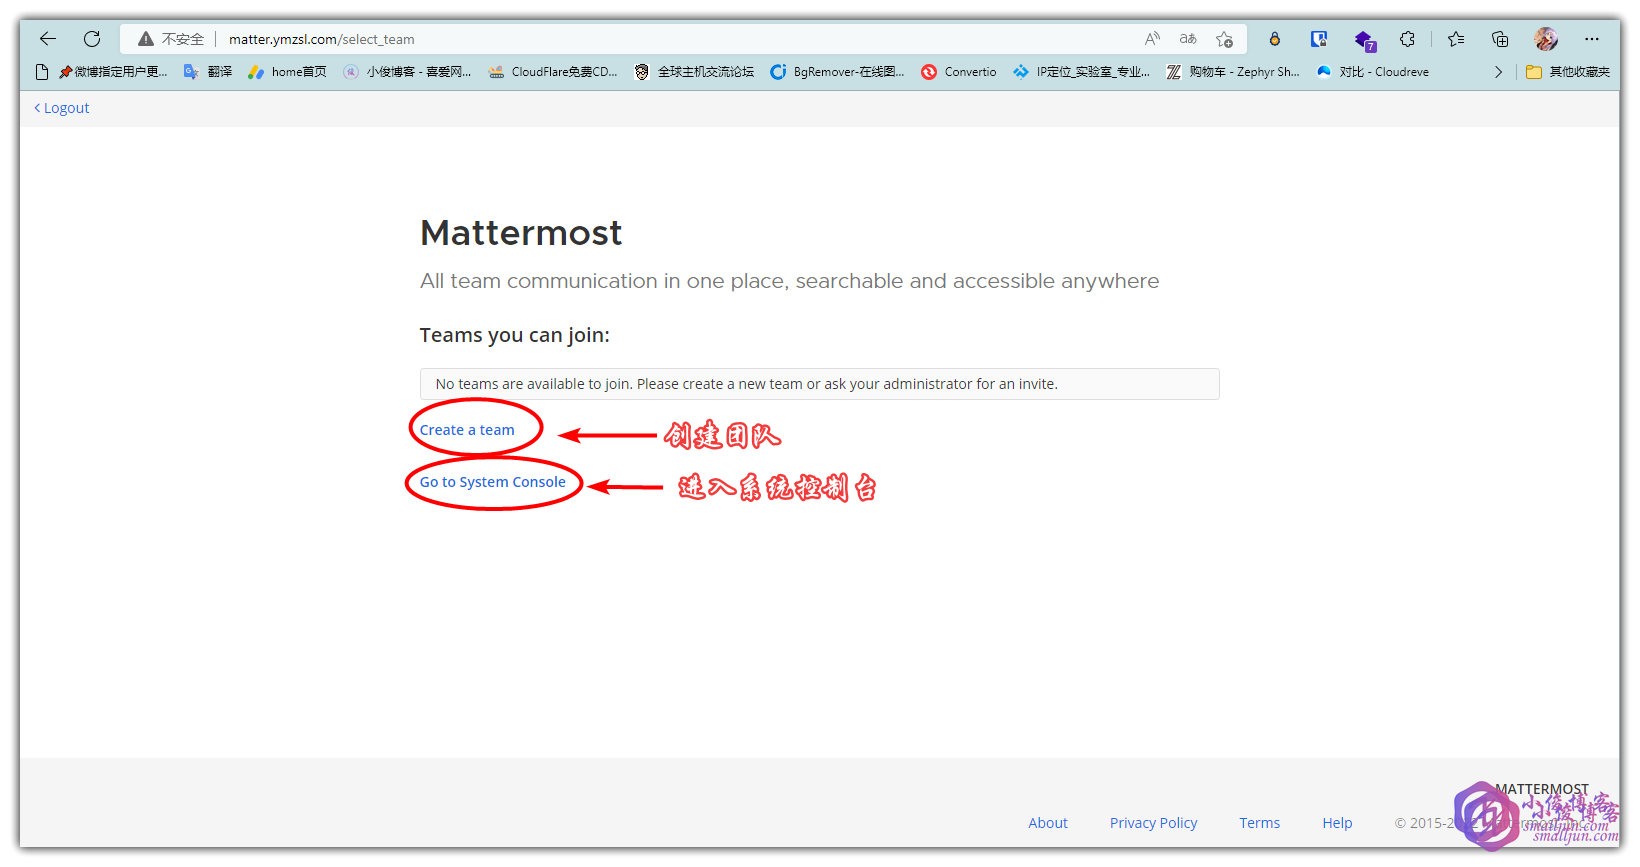Open the purple extension with badge 7
Screen dimensions: 1640x867
[x=1365, y=40]
